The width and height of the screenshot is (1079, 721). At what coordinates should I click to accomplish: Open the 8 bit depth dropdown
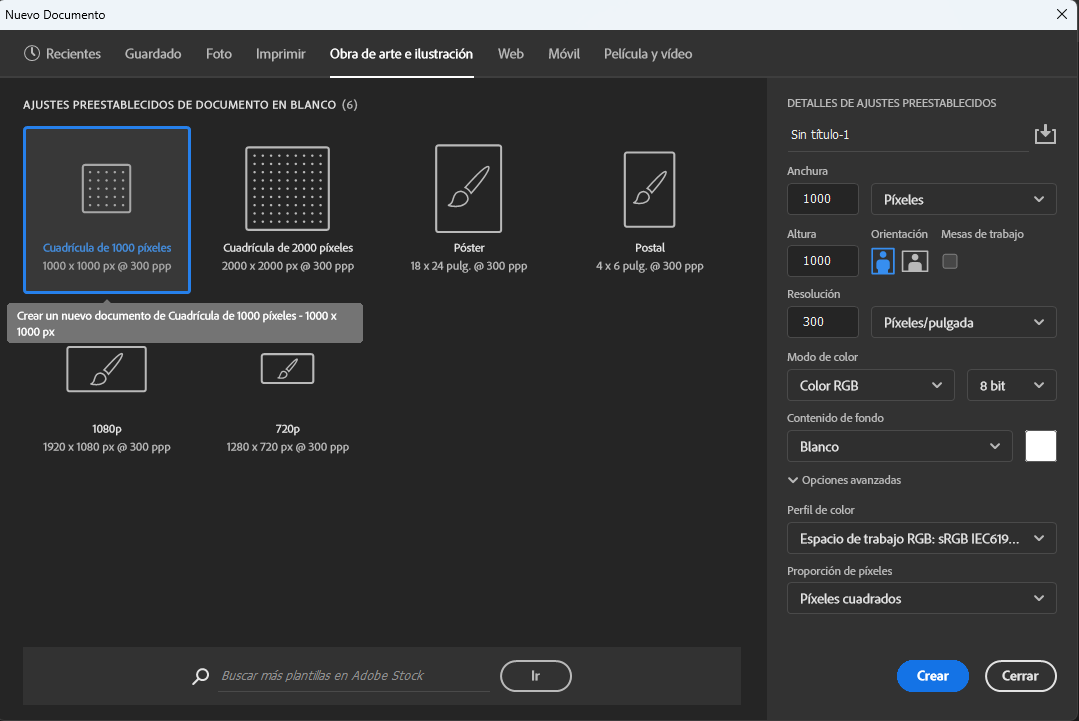click(x=1012, y=385)
